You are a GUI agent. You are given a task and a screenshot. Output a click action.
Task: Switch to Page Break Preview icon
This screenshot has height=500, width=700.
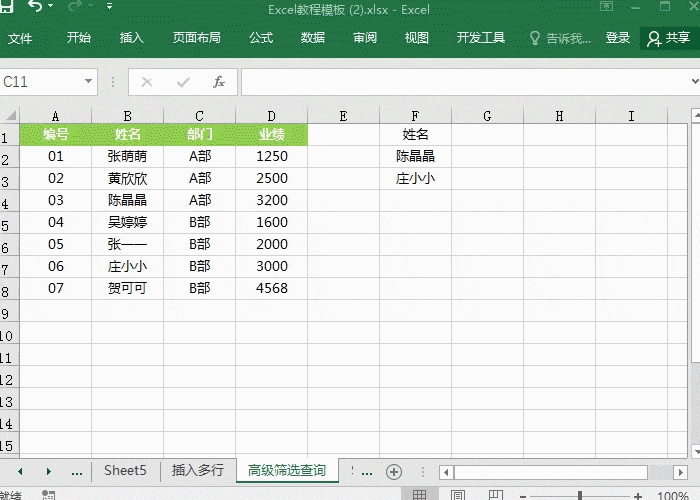click(x=496, y=495)
